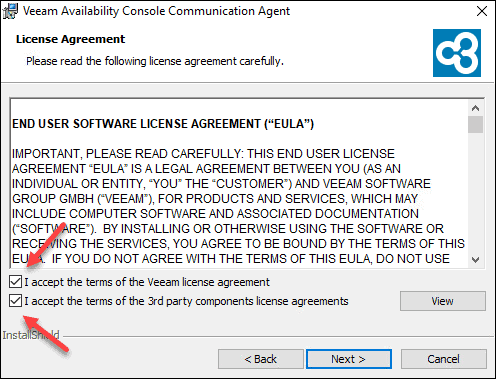Click the window title bar text
This screenshot has width=496, height=379.
click(156, 11)
